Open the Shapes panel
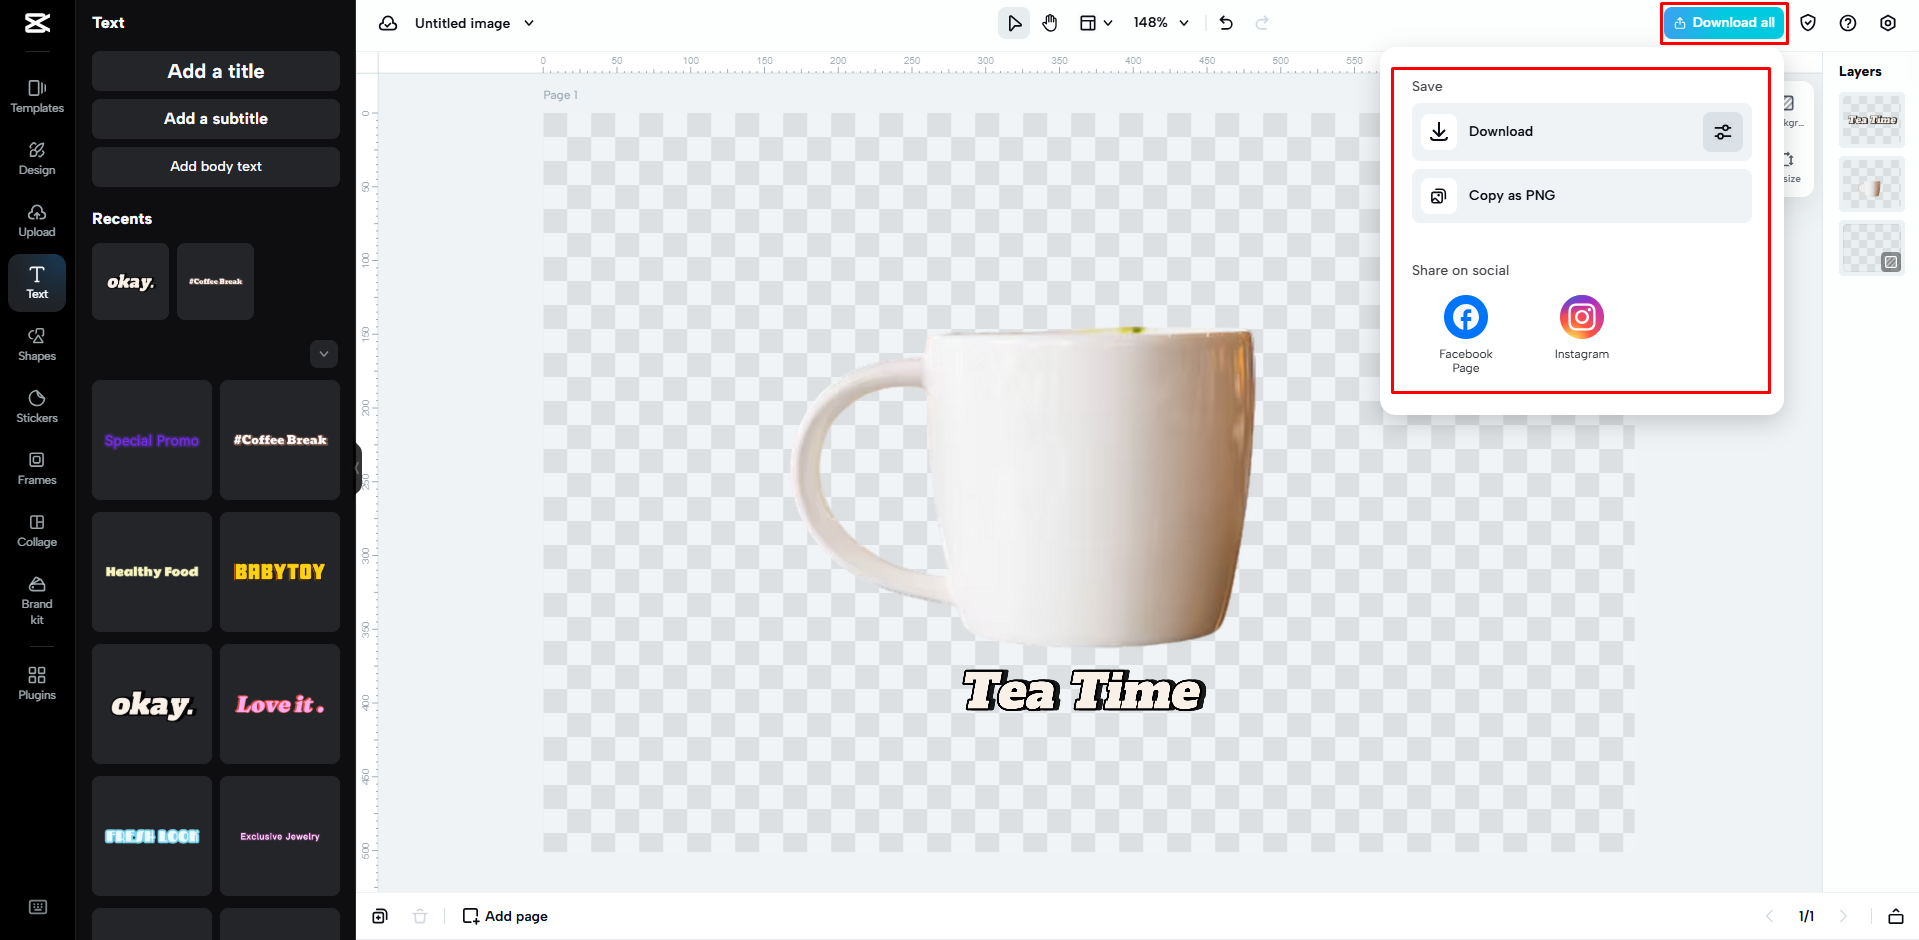 (36, 344)
